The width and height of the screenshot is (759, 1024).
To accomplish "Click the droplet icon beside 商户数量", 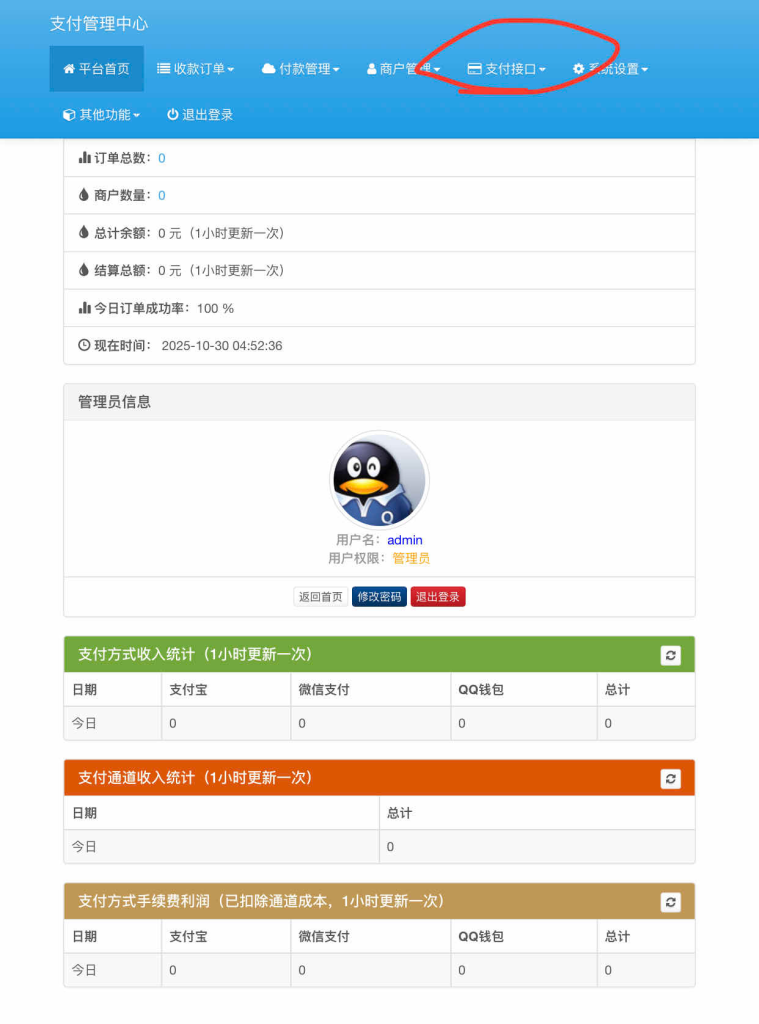I will tap(84, 195).
